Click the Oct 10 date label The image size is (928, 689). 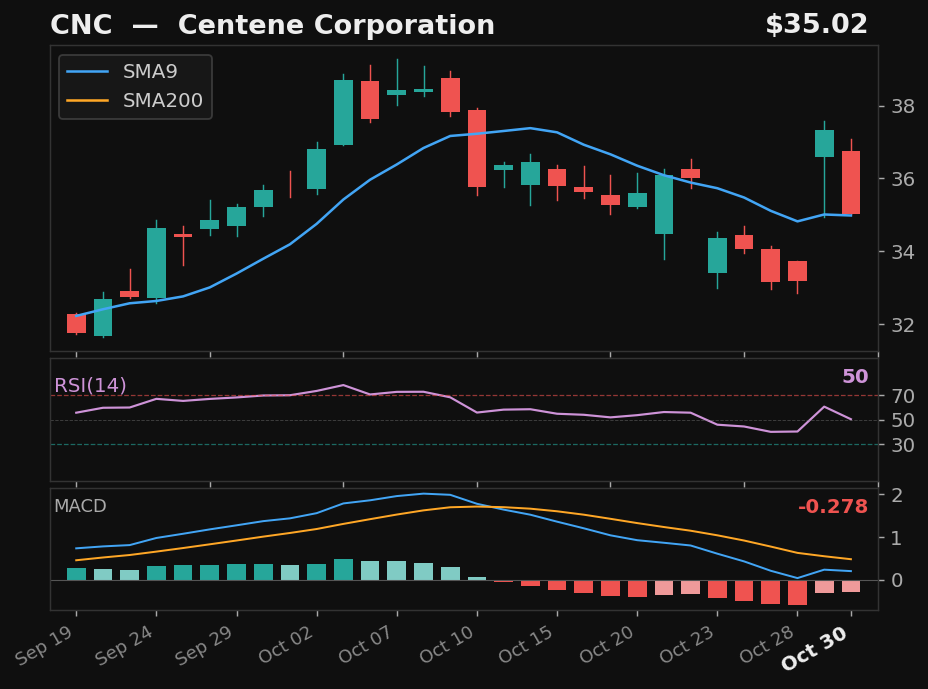[x=447, y=644]
